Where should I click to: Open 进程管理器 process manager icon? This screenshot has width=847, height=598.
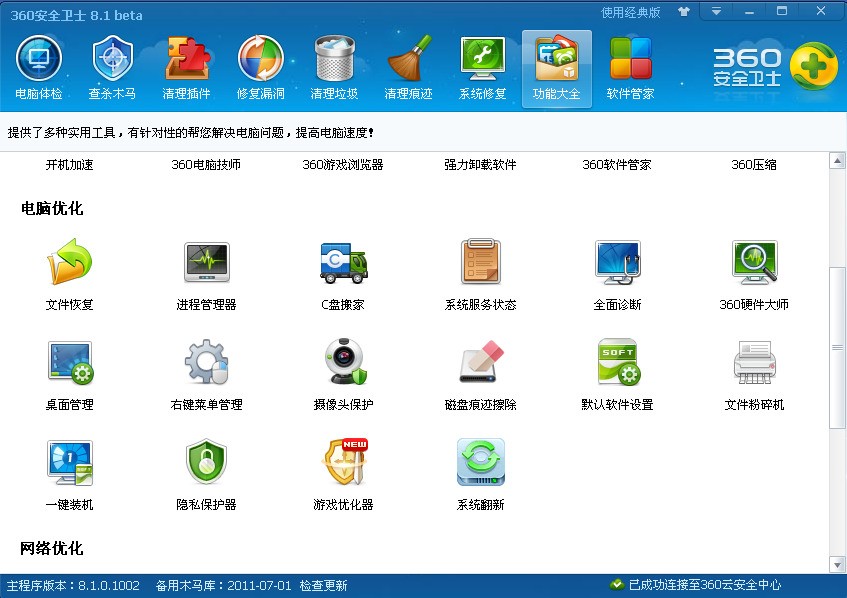pyautogui.click(x=206, y=274)
